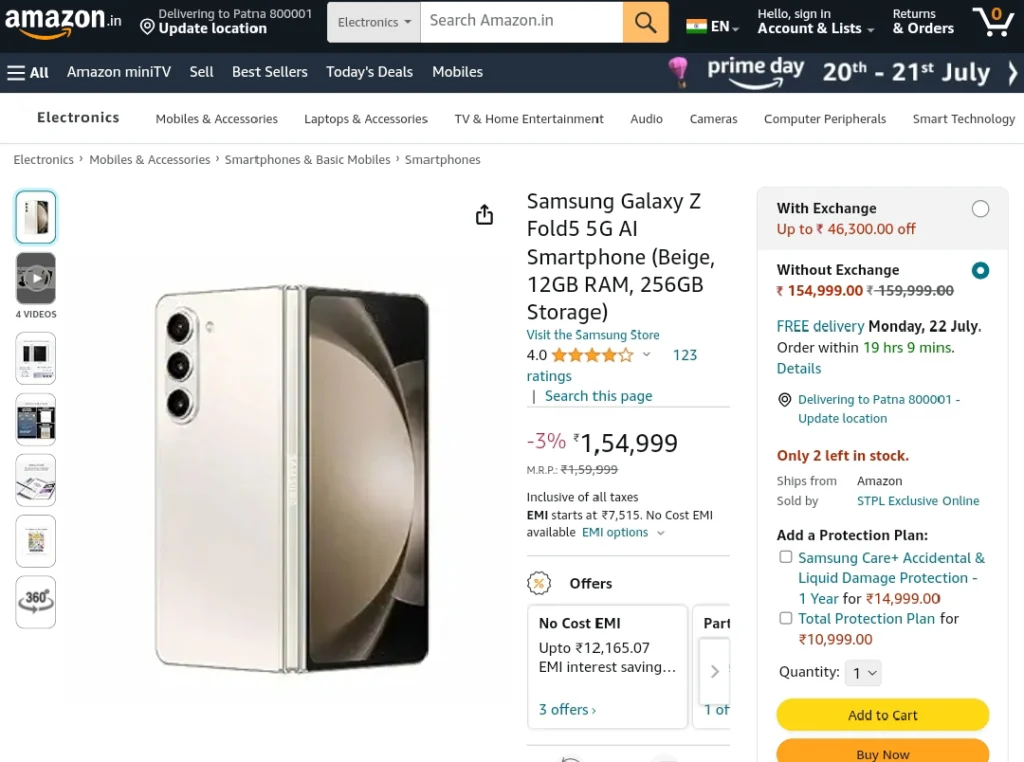1024x762 pixels.
Task: Visit the Samsung Store link
Action: click(593, 335)
